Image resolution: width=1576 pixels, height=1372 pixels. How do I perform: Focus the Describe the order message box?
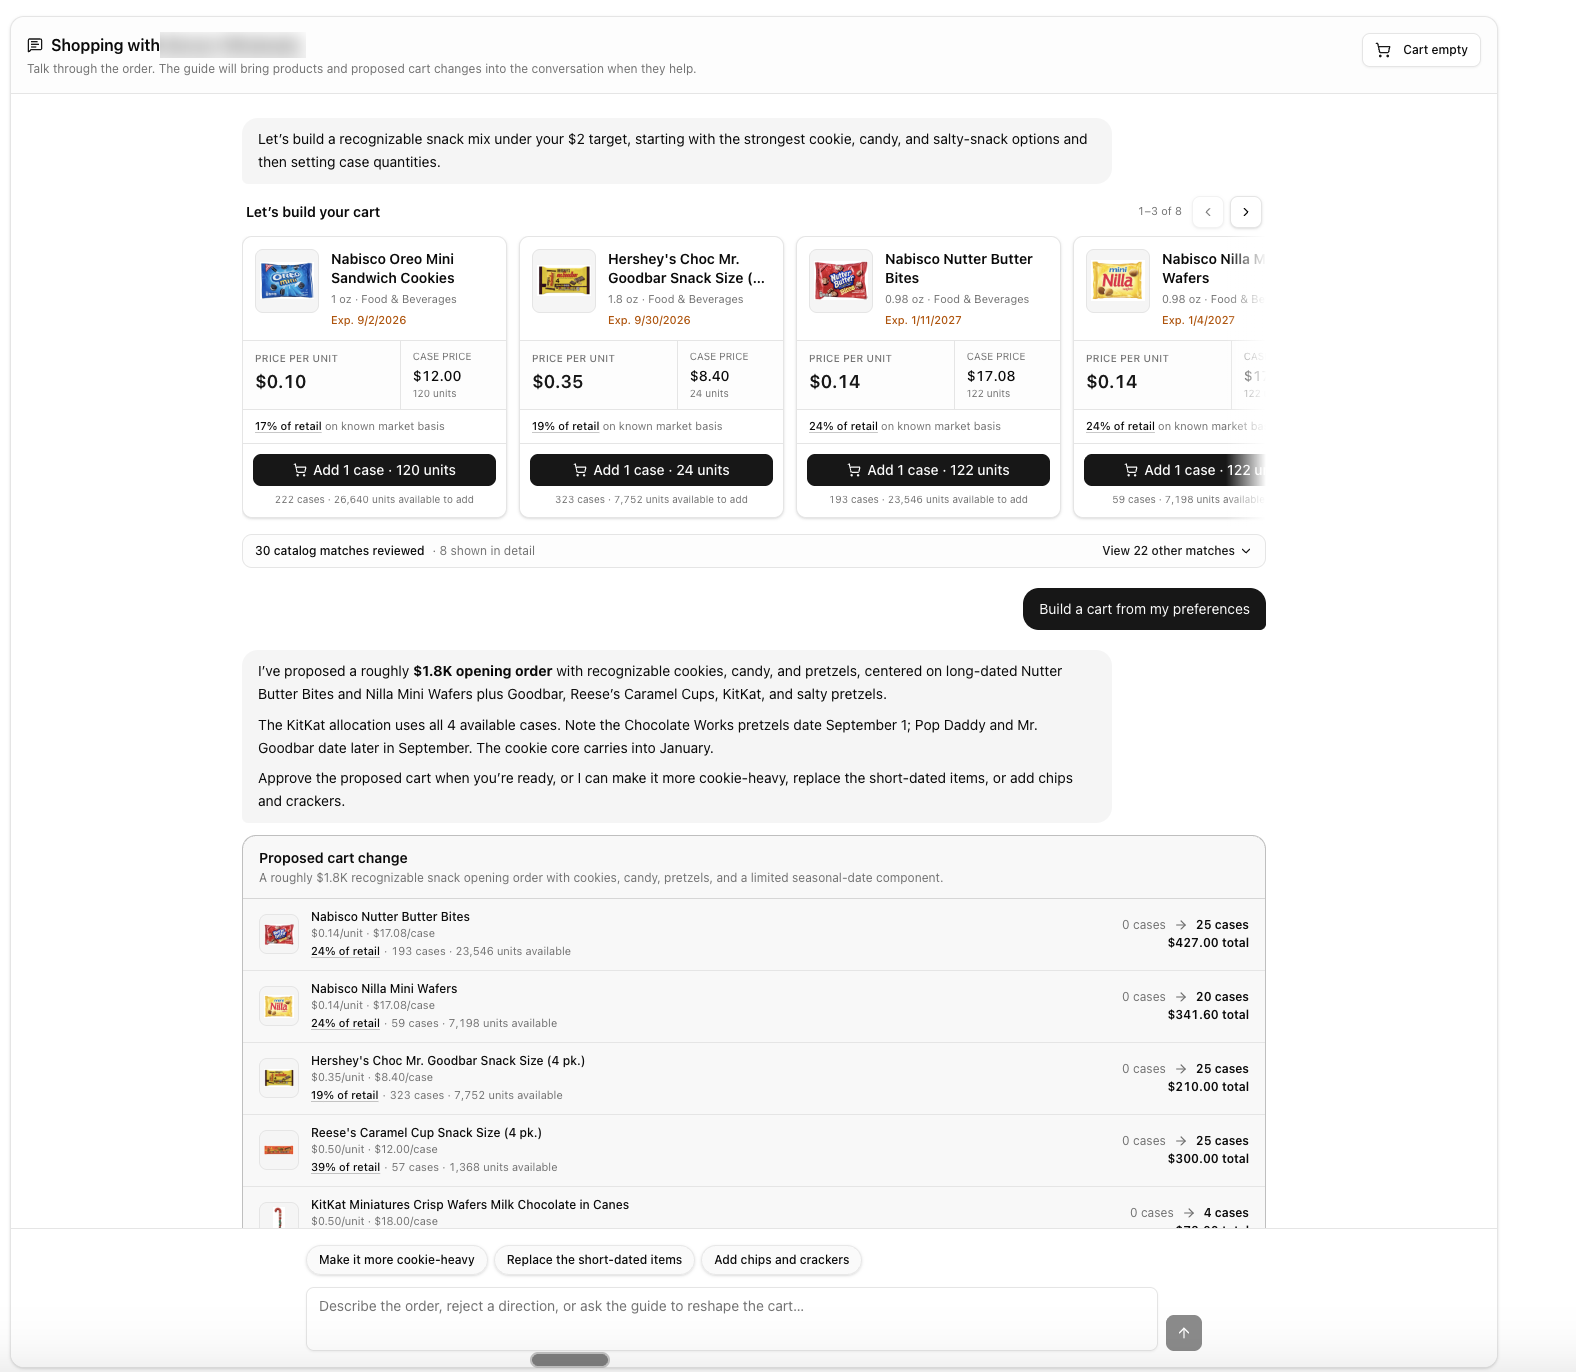(732, 1319)
